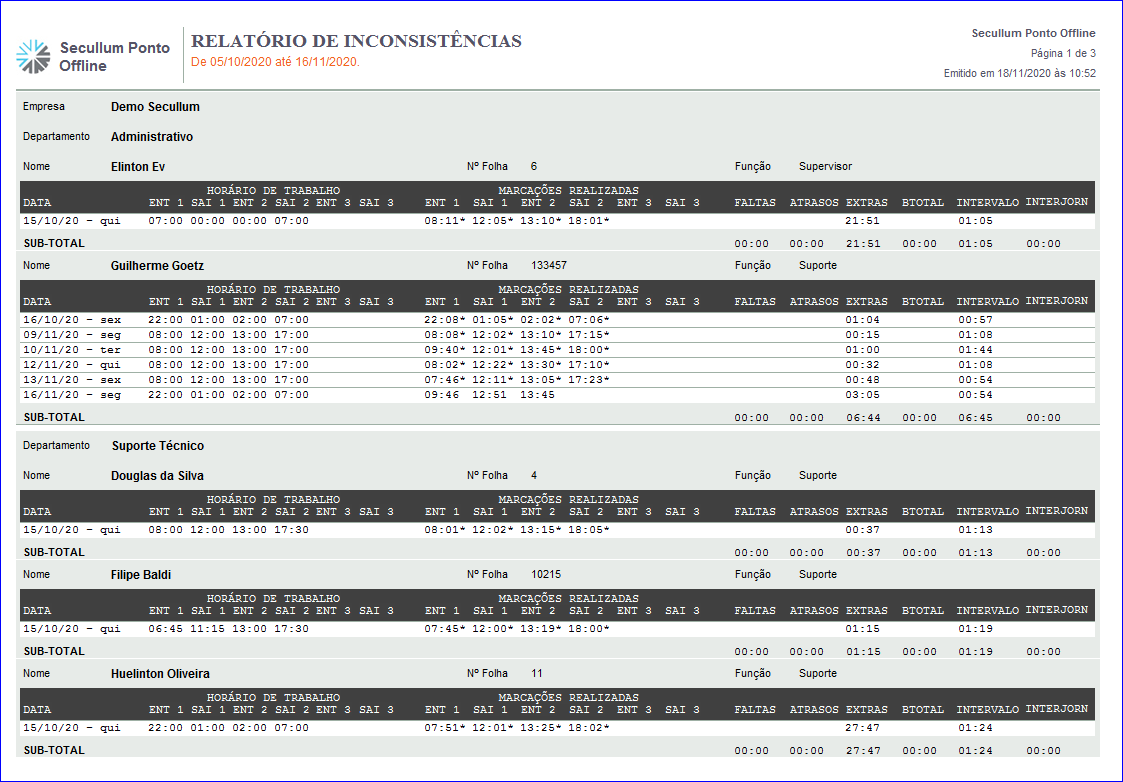Select employee name Elinton Ev
Image resolution: width=1123 pixels, height=782 pixels.
coord(138,167)
